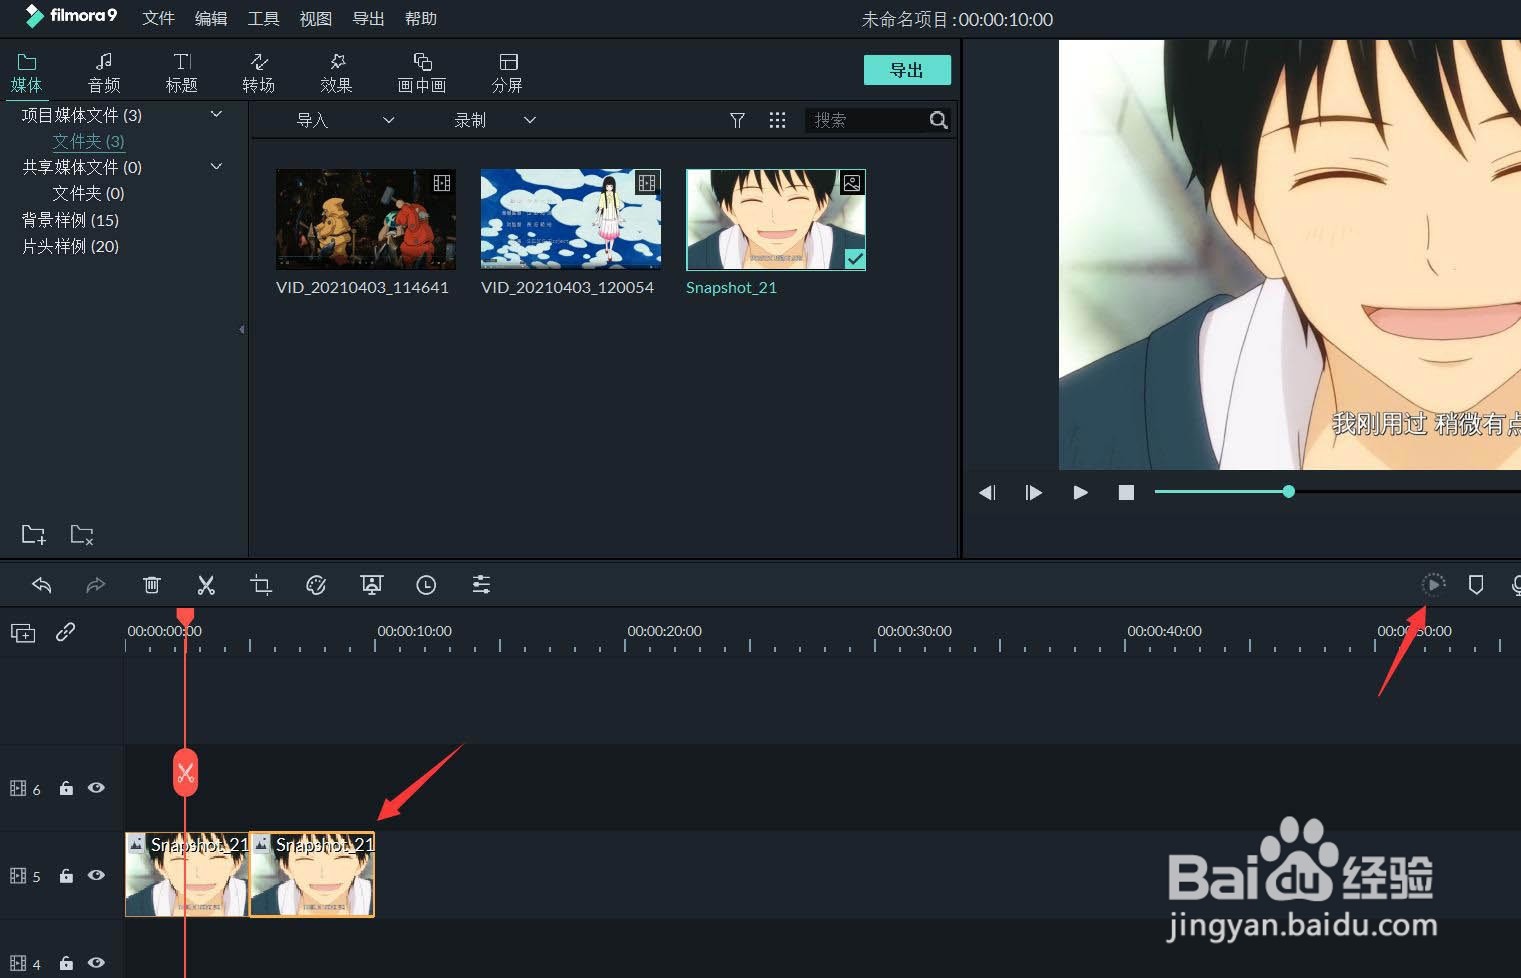Click the preview progress slider handle
Viewport: 1521px width, 978px height.
coord(1289,491)
